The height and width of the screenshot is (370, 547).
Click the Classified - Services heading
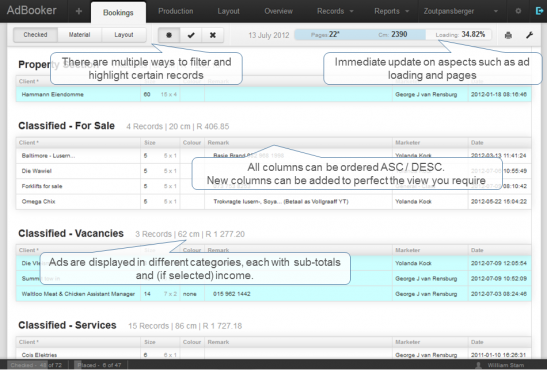(x=67, y=325)
